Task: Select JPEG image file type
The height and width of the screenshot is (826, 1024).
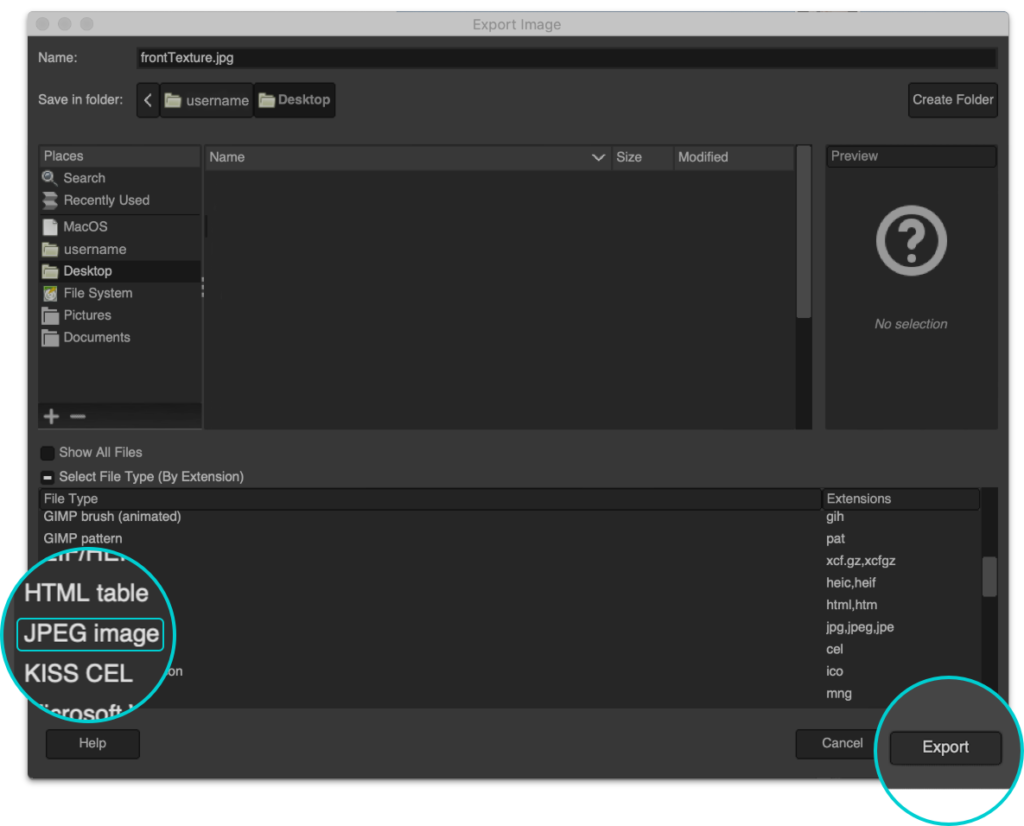Action: pyautogui.click(x=91, y=633)
